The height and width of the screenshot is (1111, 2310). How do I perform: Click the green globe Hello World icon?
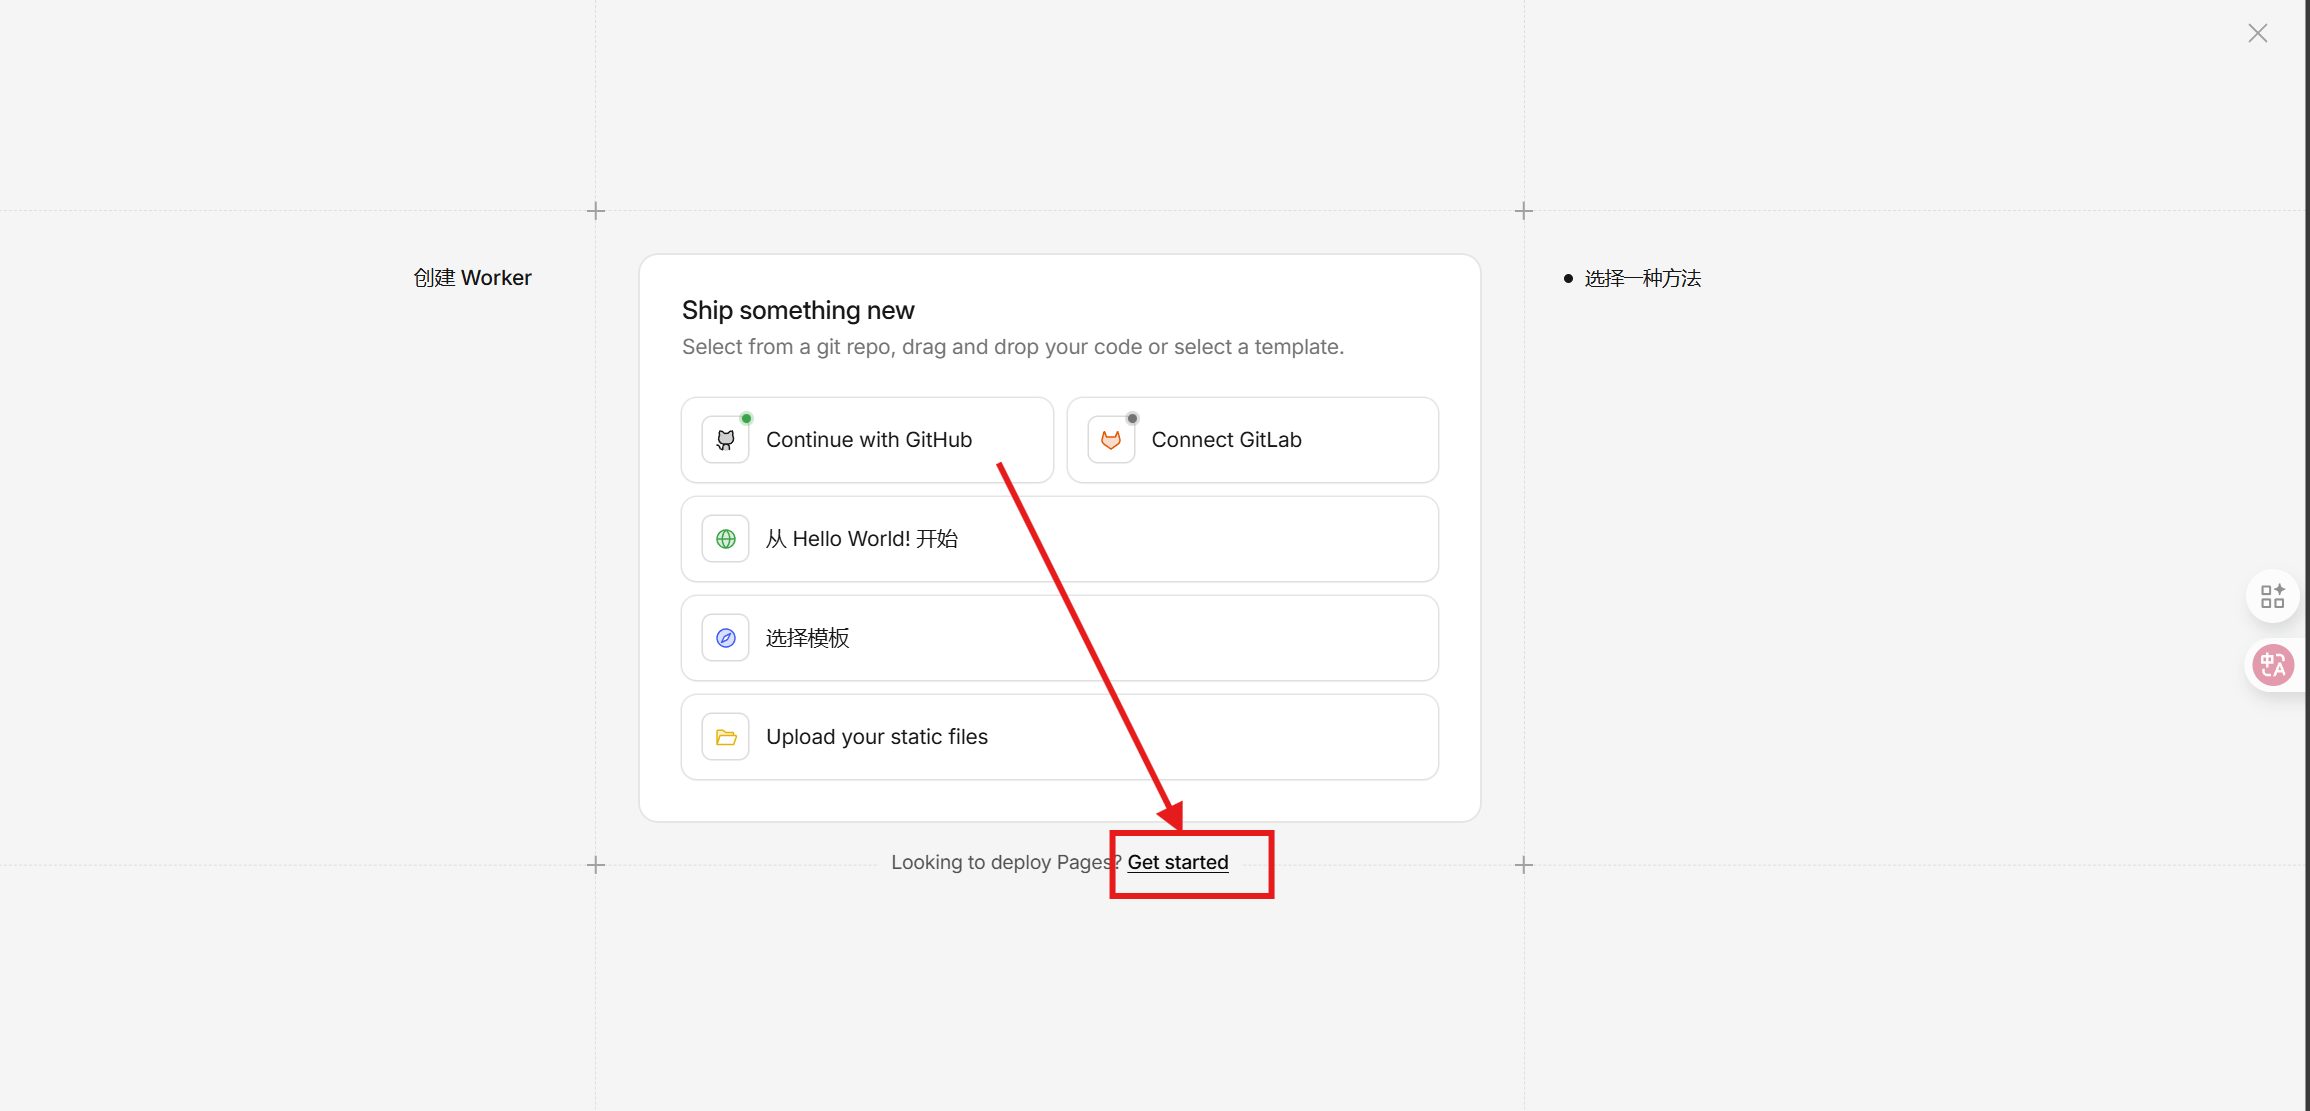coord(726,539)
